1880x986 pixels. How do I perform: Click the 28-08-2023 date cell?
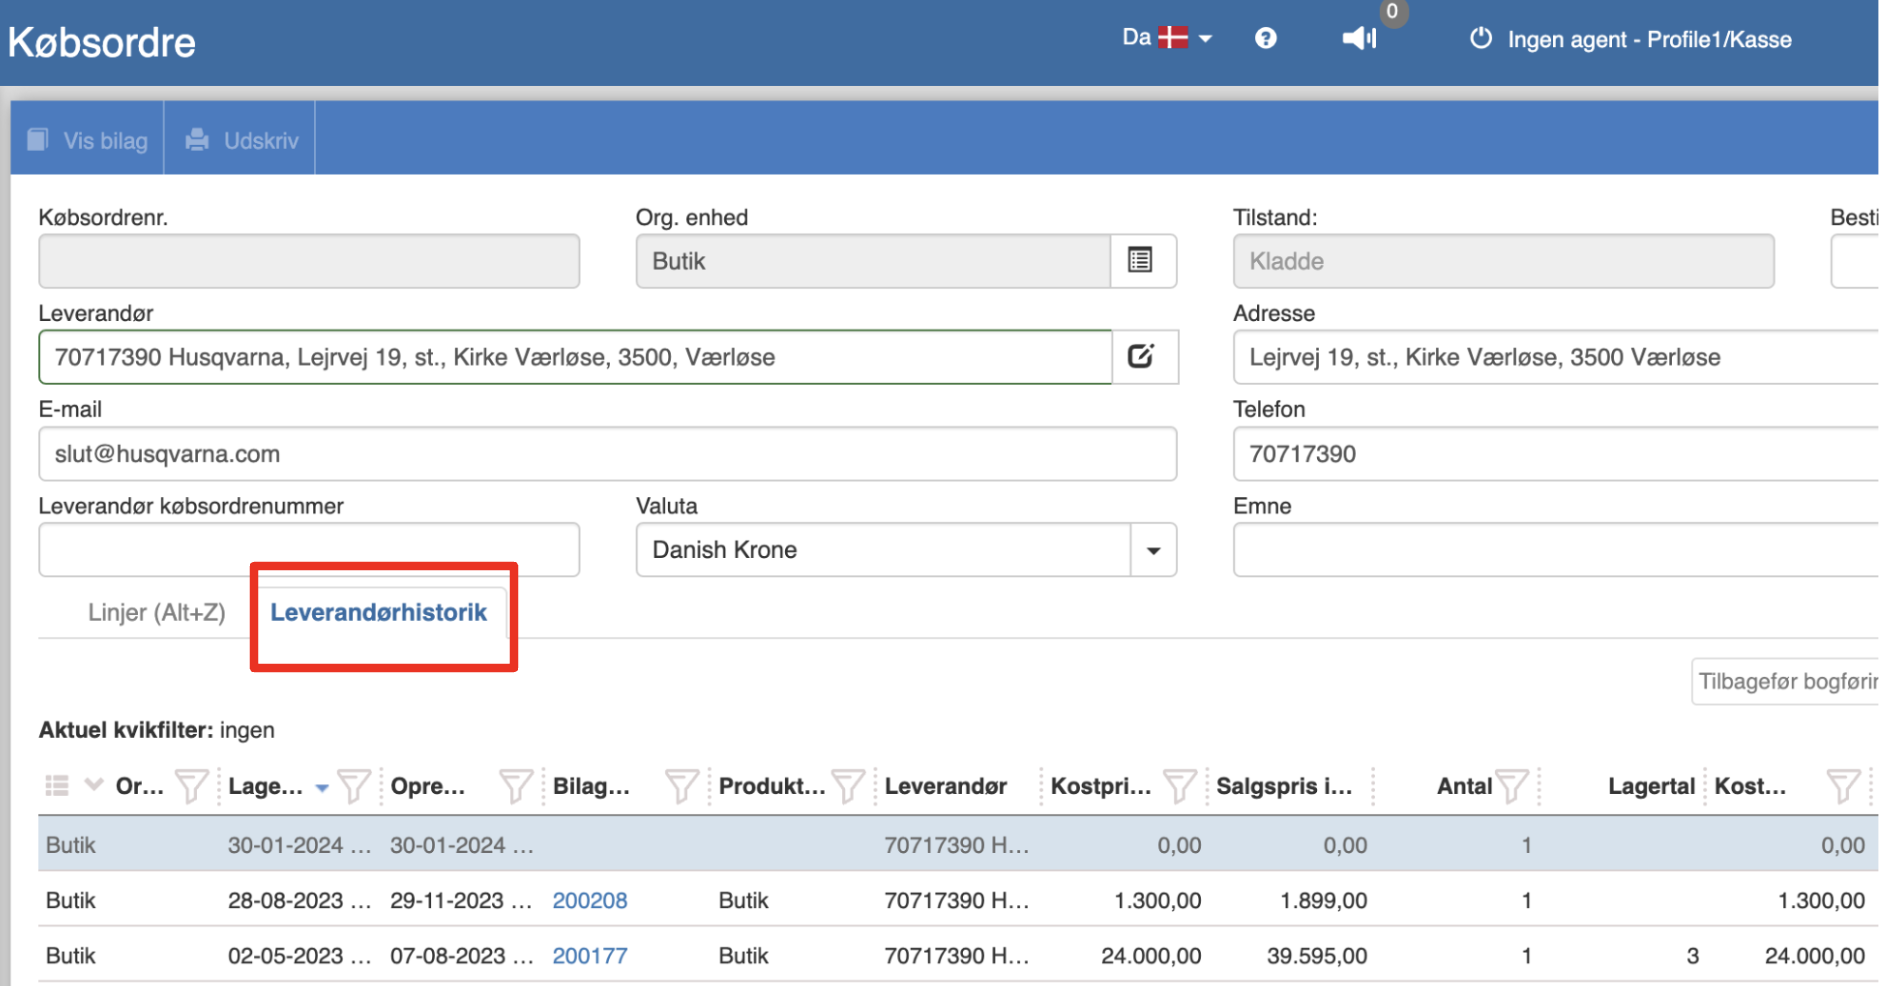pos(299,900)
